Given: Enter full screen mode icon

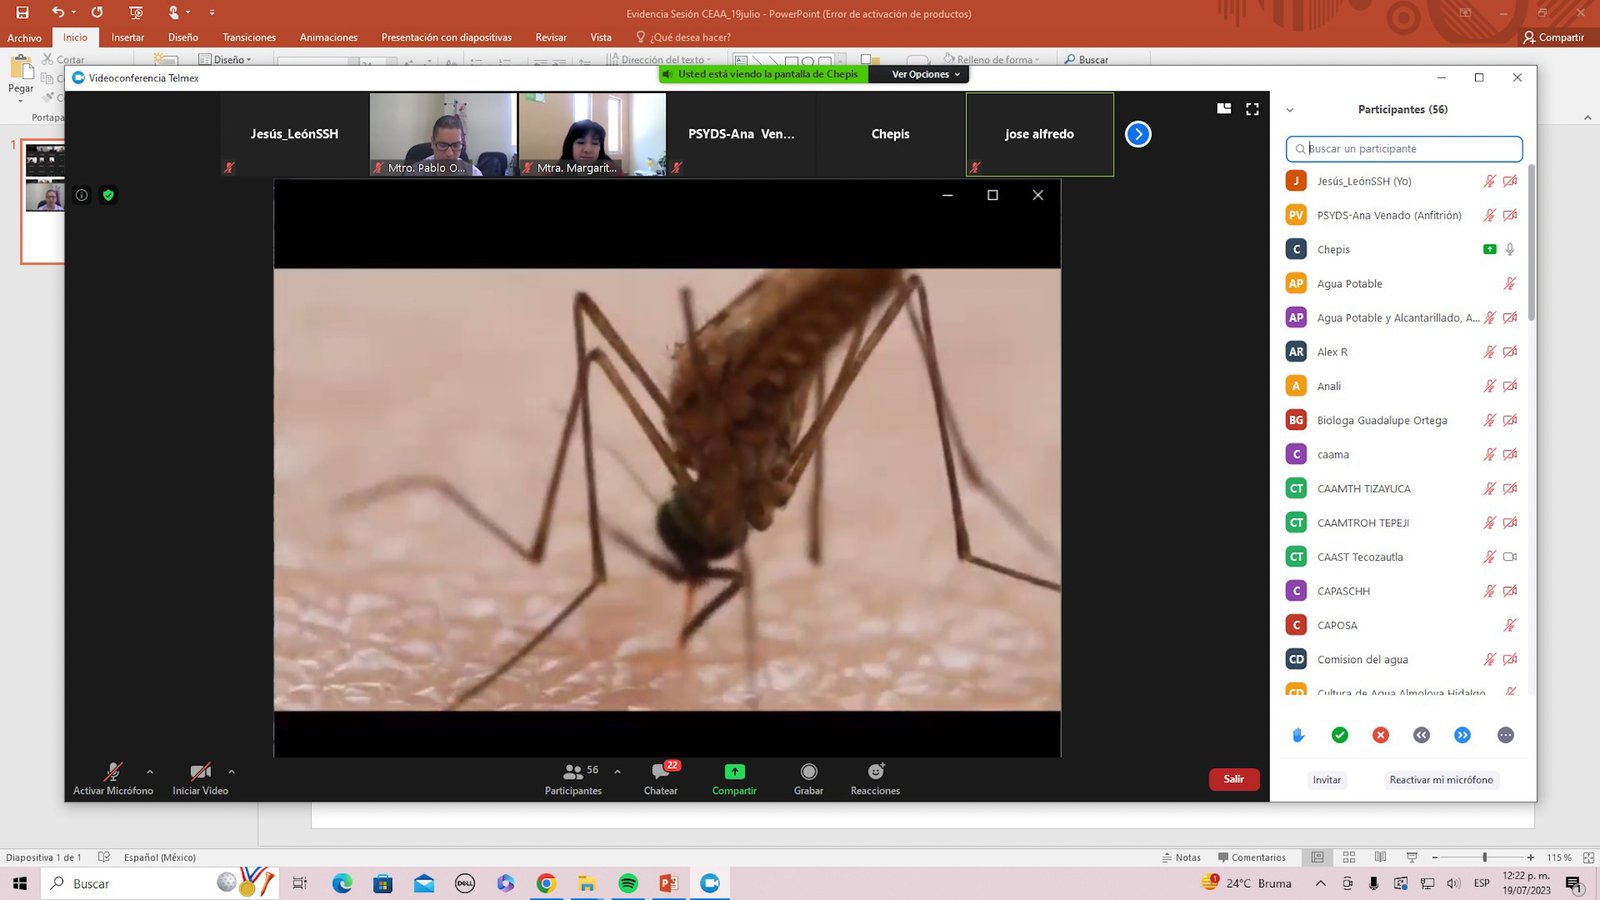Looking at the screenshot, I should tap(1252, 109).
